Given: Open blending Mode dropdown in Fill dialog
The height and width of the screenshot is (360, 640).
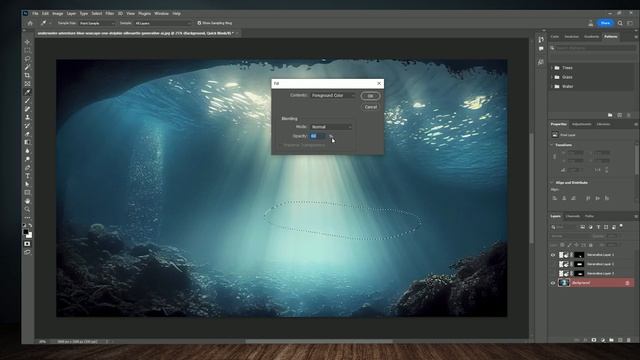Looking at the screenshot, I should [331, 127].
